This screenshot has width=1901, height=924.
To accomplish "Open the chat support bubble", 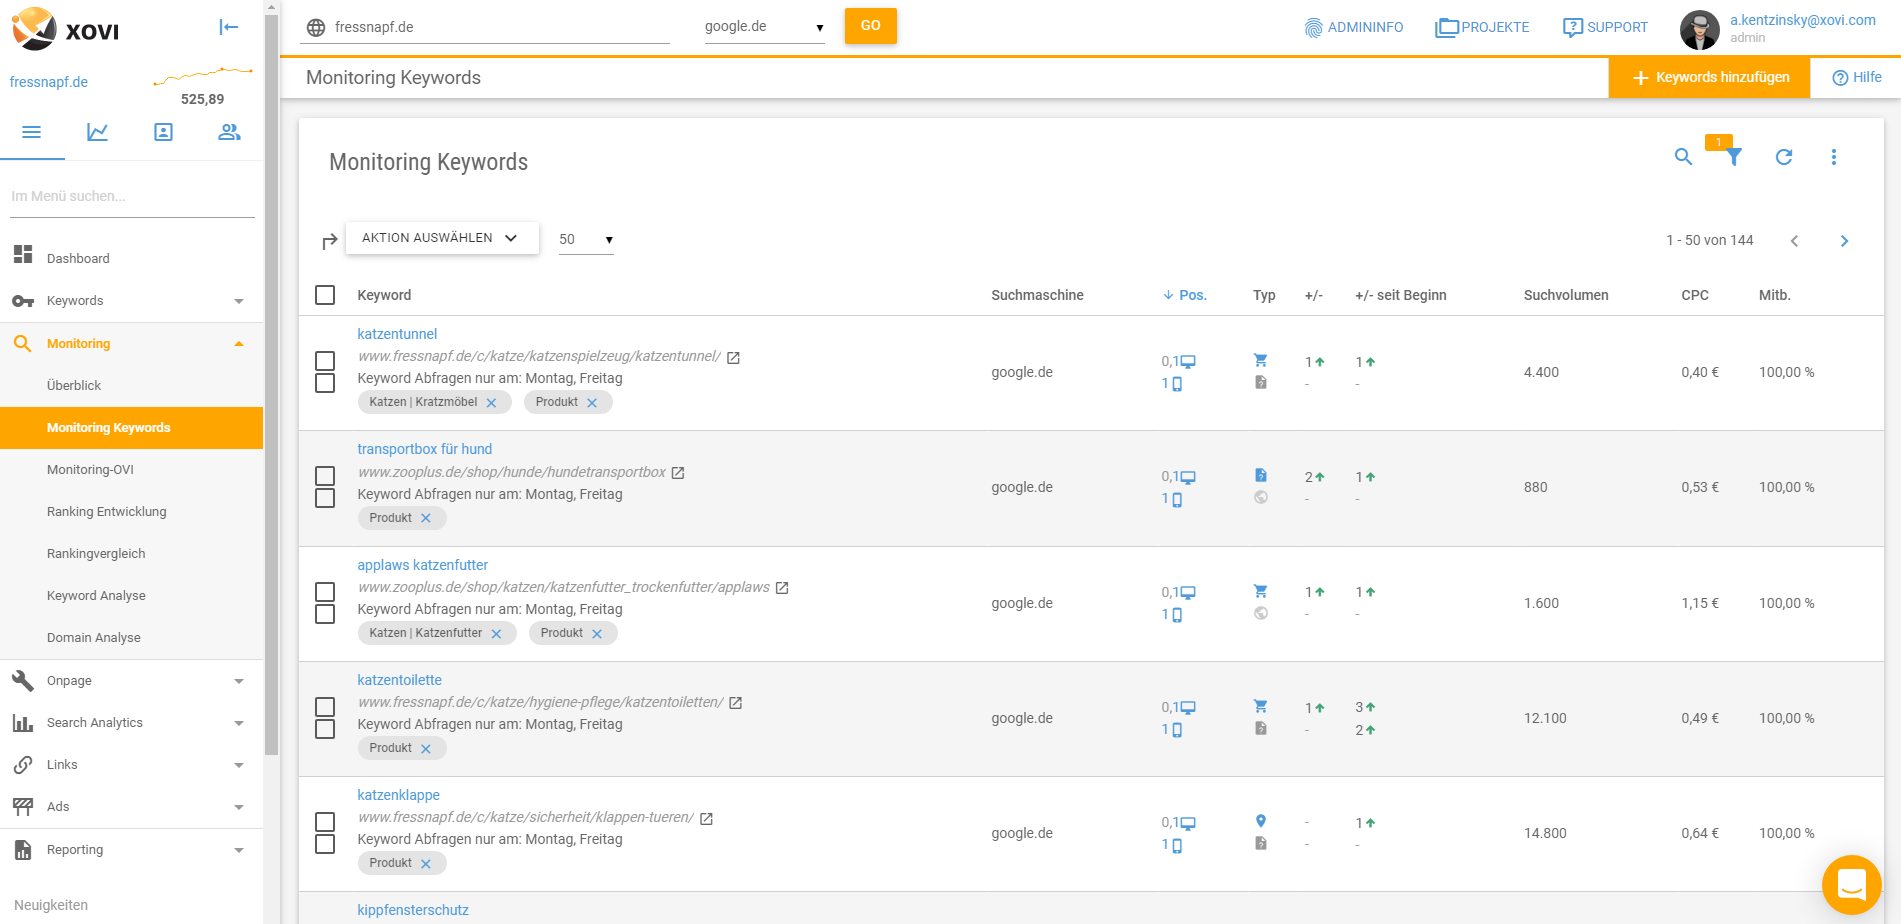I will click(x=1852, y=885).
